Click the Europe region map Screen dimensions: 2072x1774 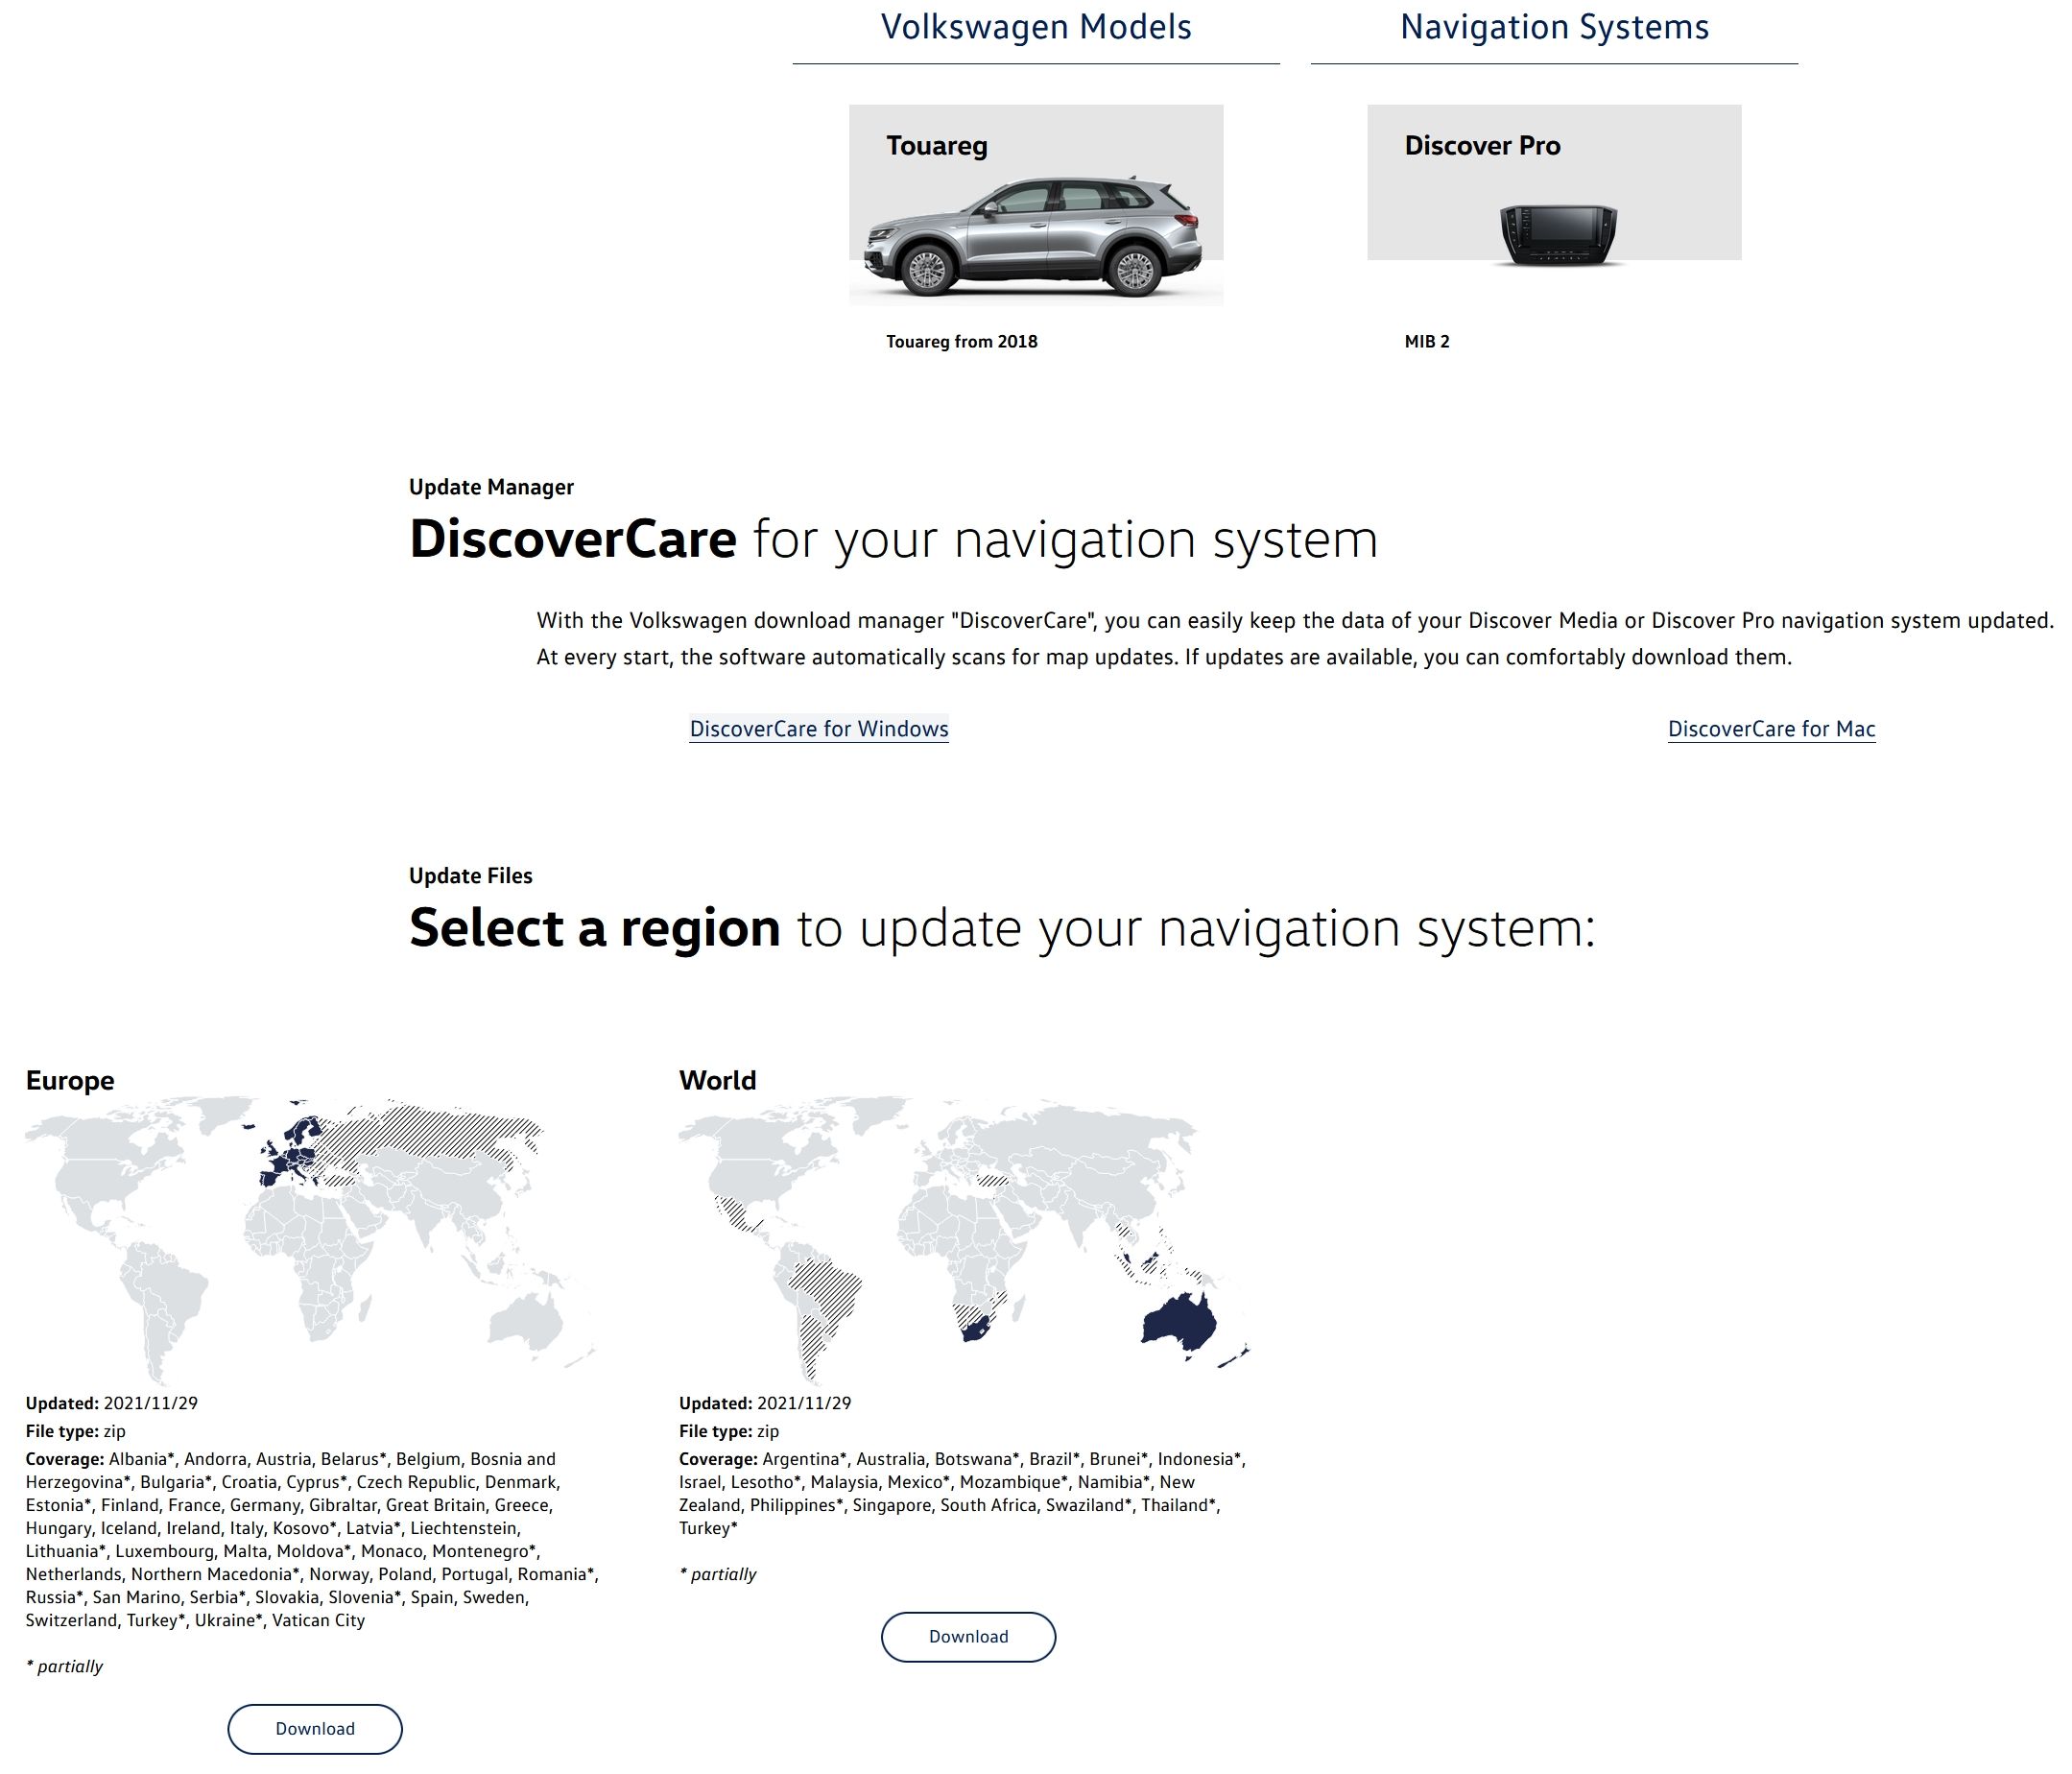(x=311, y=1241)
